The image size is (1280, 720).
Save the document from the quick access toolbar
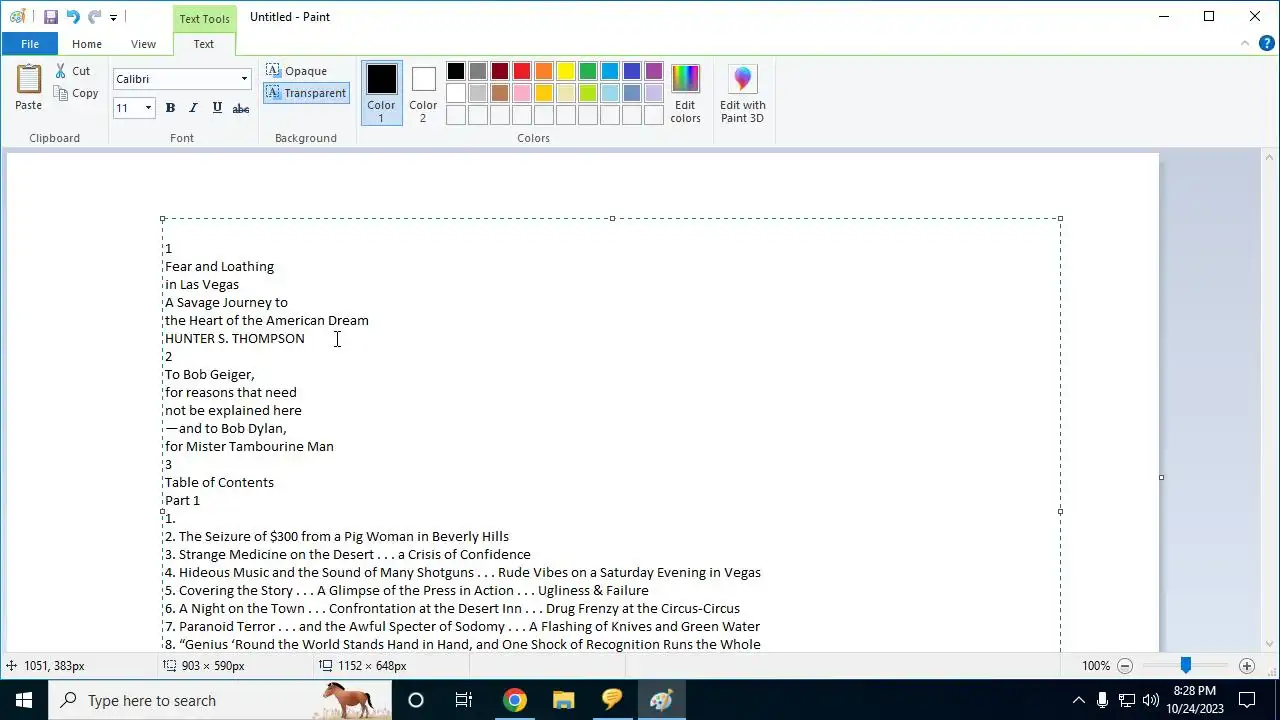[x=50, y=17]
